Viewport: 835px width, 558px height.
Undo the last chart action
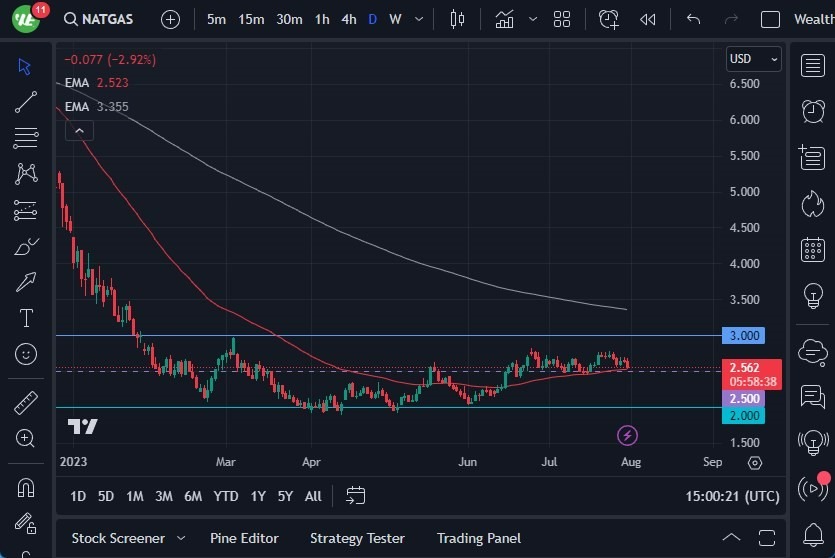693,20
